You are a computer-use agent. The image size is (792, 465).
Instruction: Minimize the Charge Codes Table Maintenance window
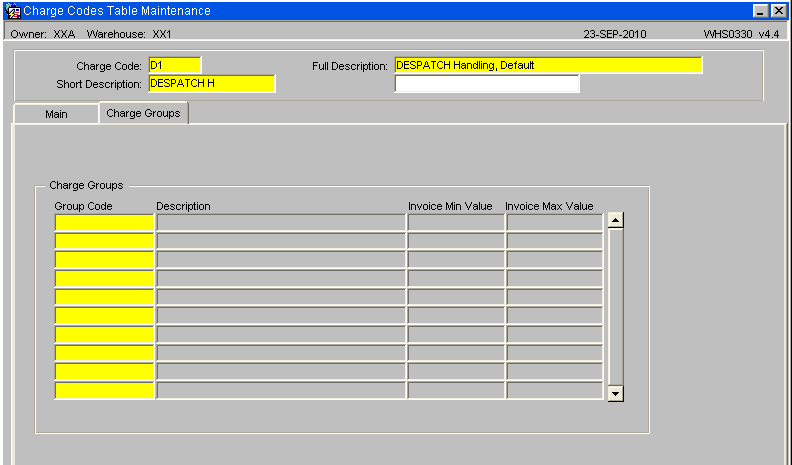761,11
